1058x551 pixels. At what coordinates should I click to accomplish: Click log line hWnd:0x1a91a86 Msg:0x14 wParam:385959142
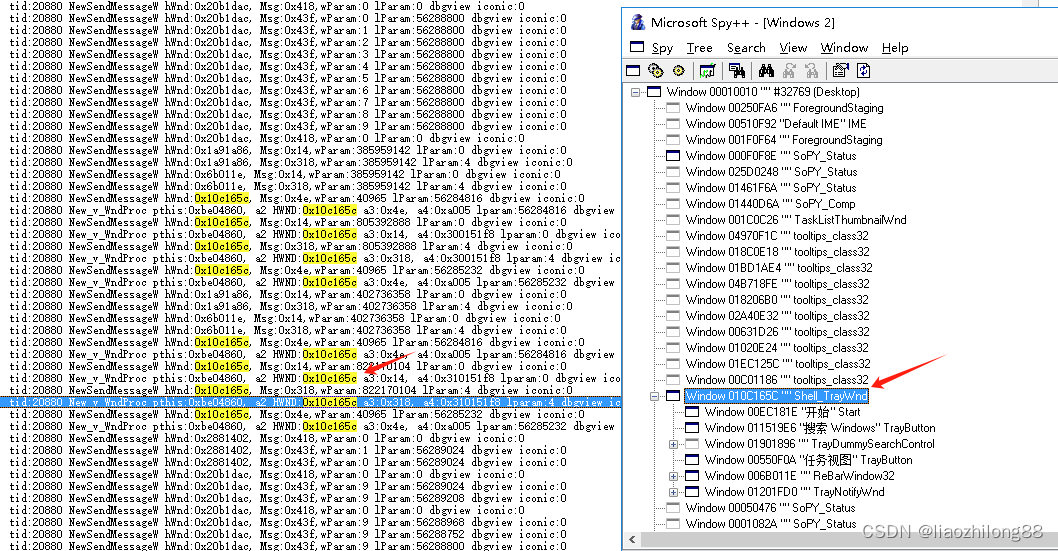tap(288, 150)
